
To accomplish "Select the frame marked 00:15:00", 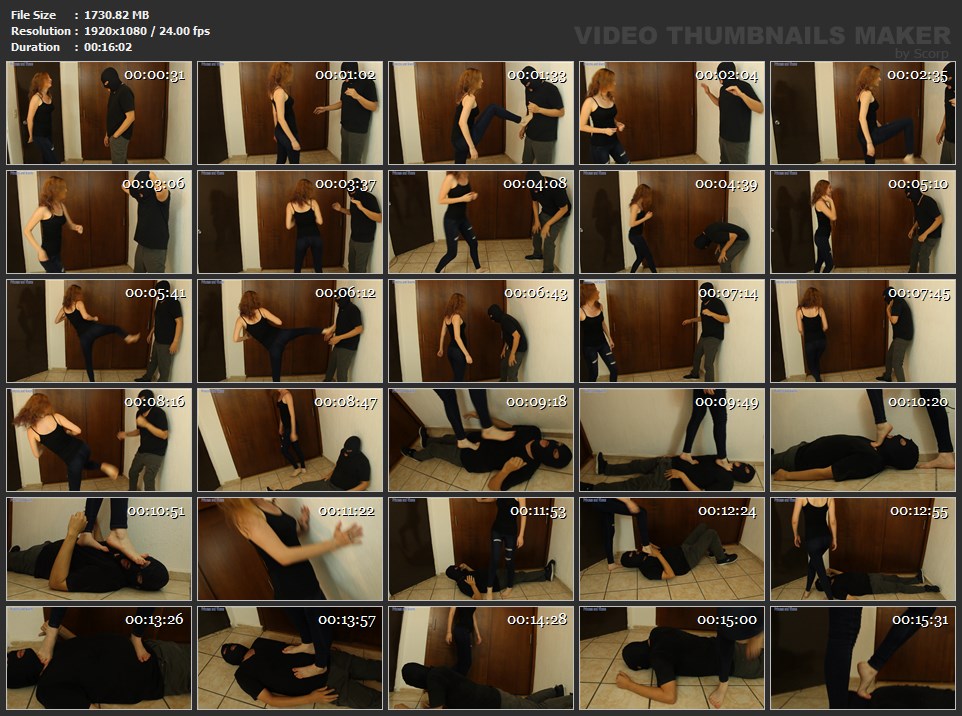I will (x=672, y=658).
